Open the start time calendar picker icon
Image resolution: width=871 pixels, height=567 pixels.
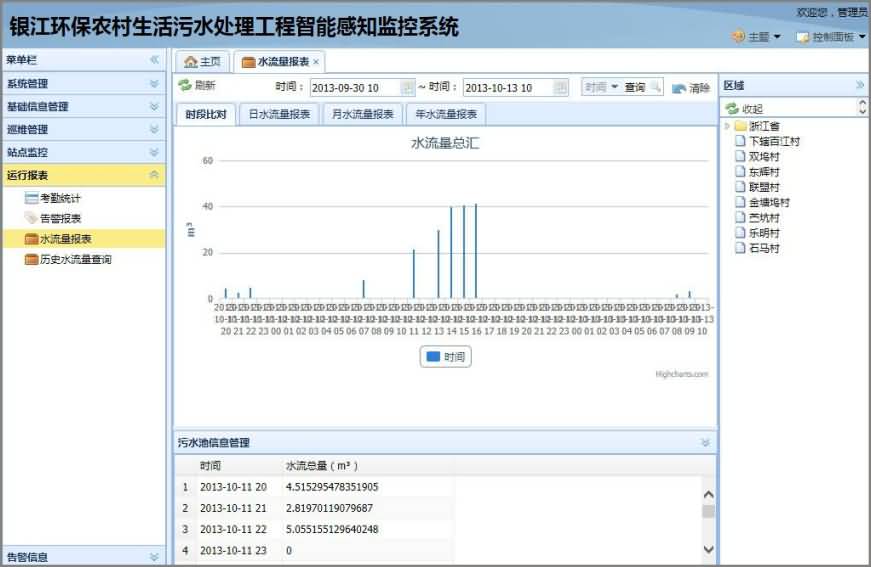click(407, 88)
